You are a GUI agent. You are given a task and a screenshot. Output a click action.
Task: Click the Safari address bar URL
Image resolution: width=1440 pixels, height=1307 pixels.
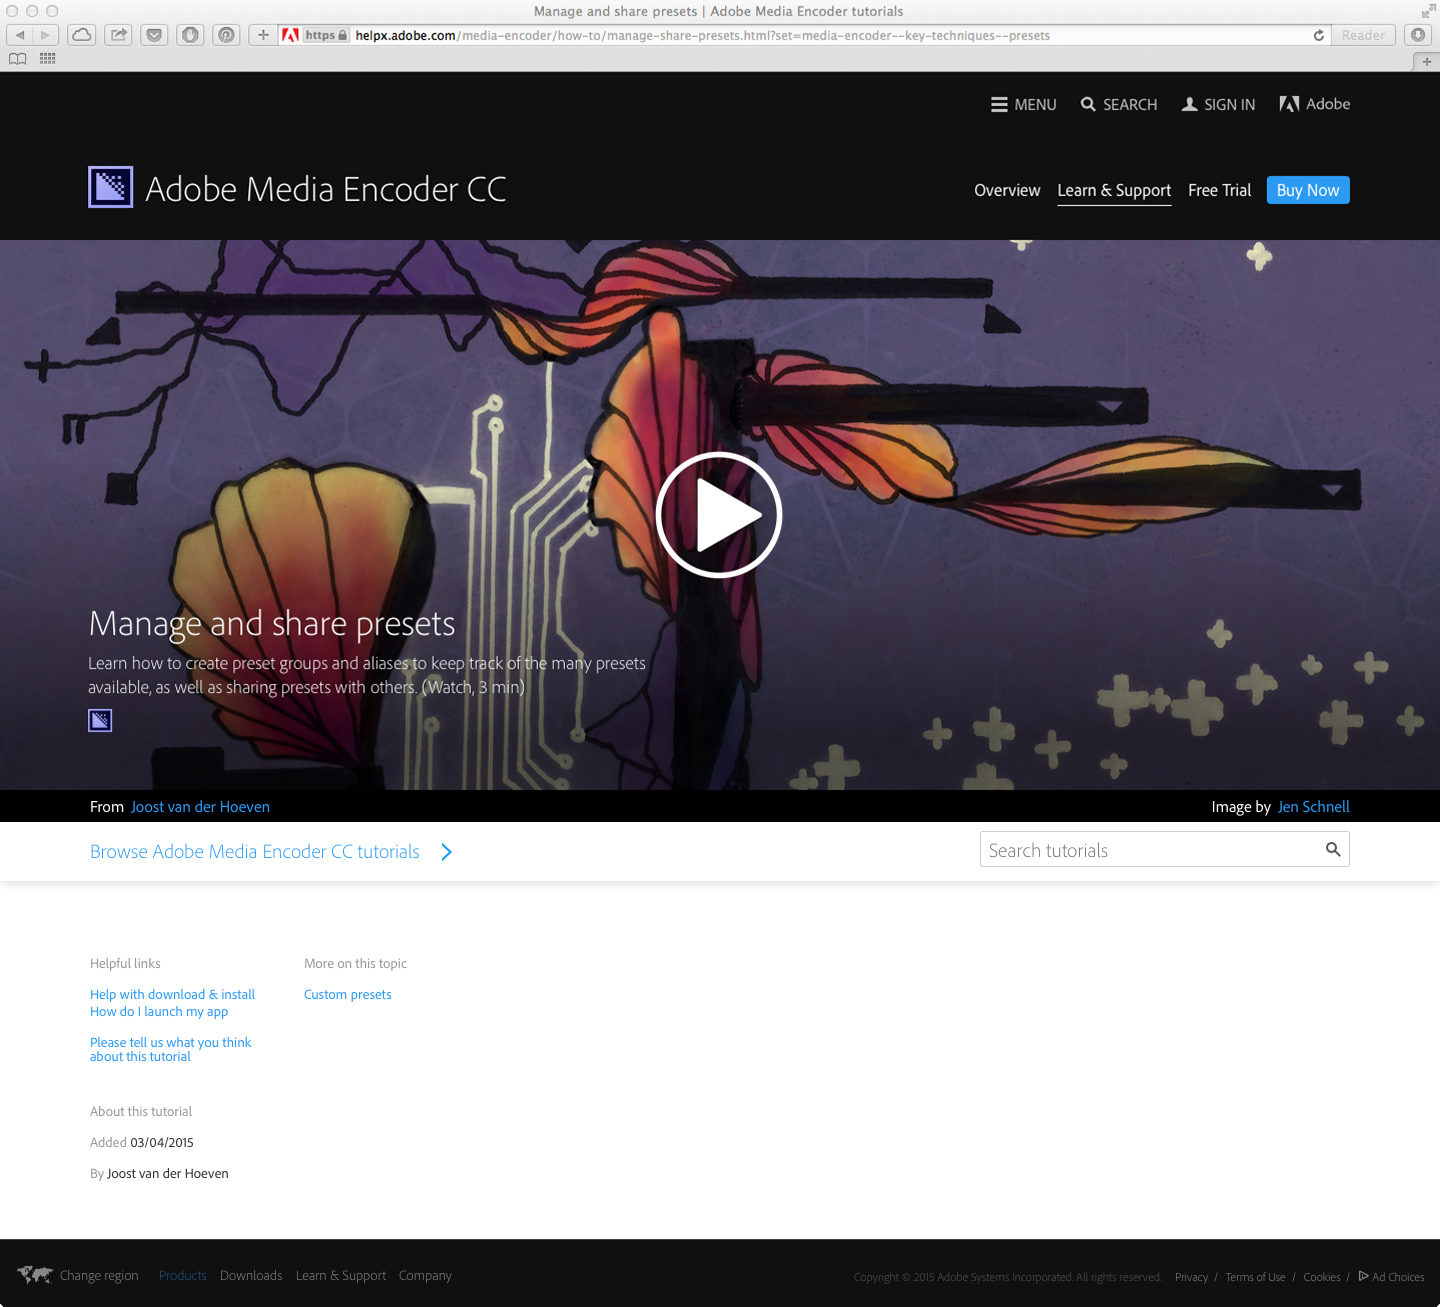tap(702, 35)
